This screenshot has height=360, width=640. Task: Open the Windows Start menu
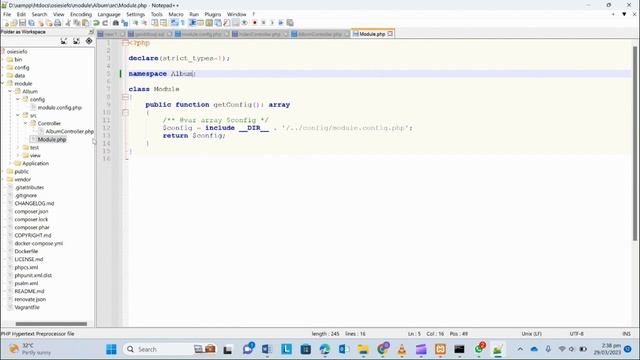tap(111, 349)
